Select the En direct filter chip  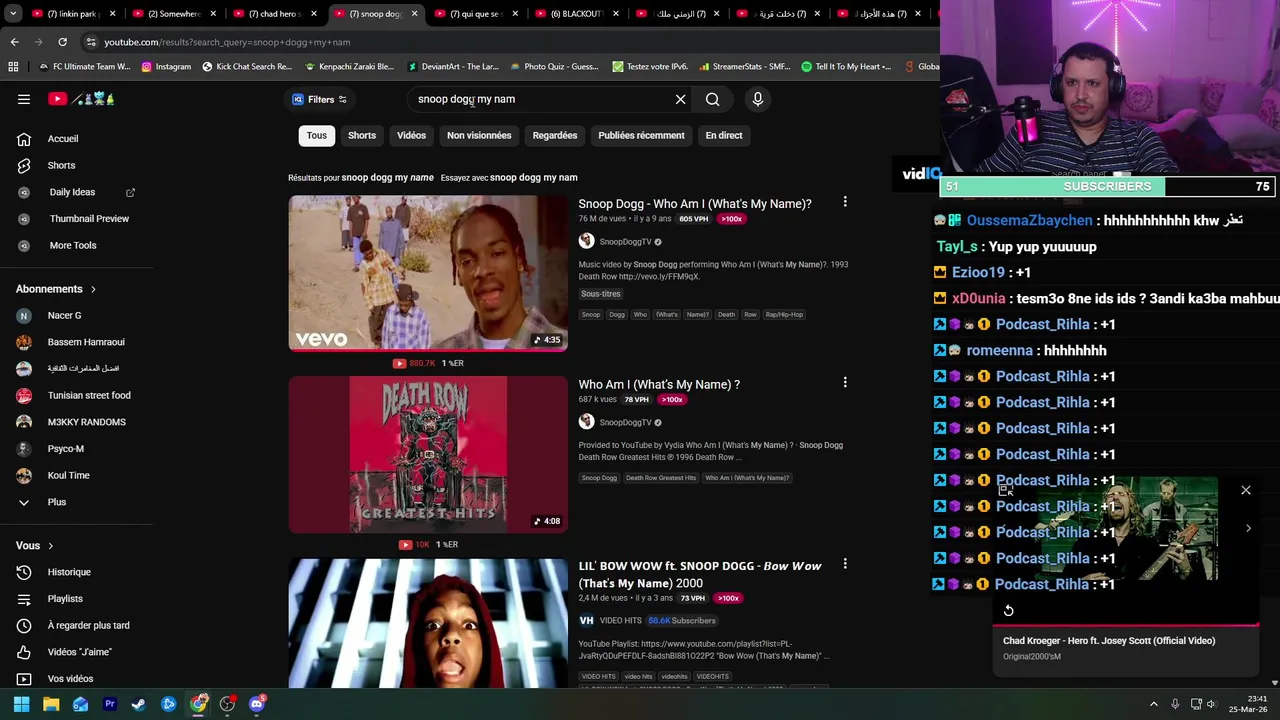[x=724, y=135]
